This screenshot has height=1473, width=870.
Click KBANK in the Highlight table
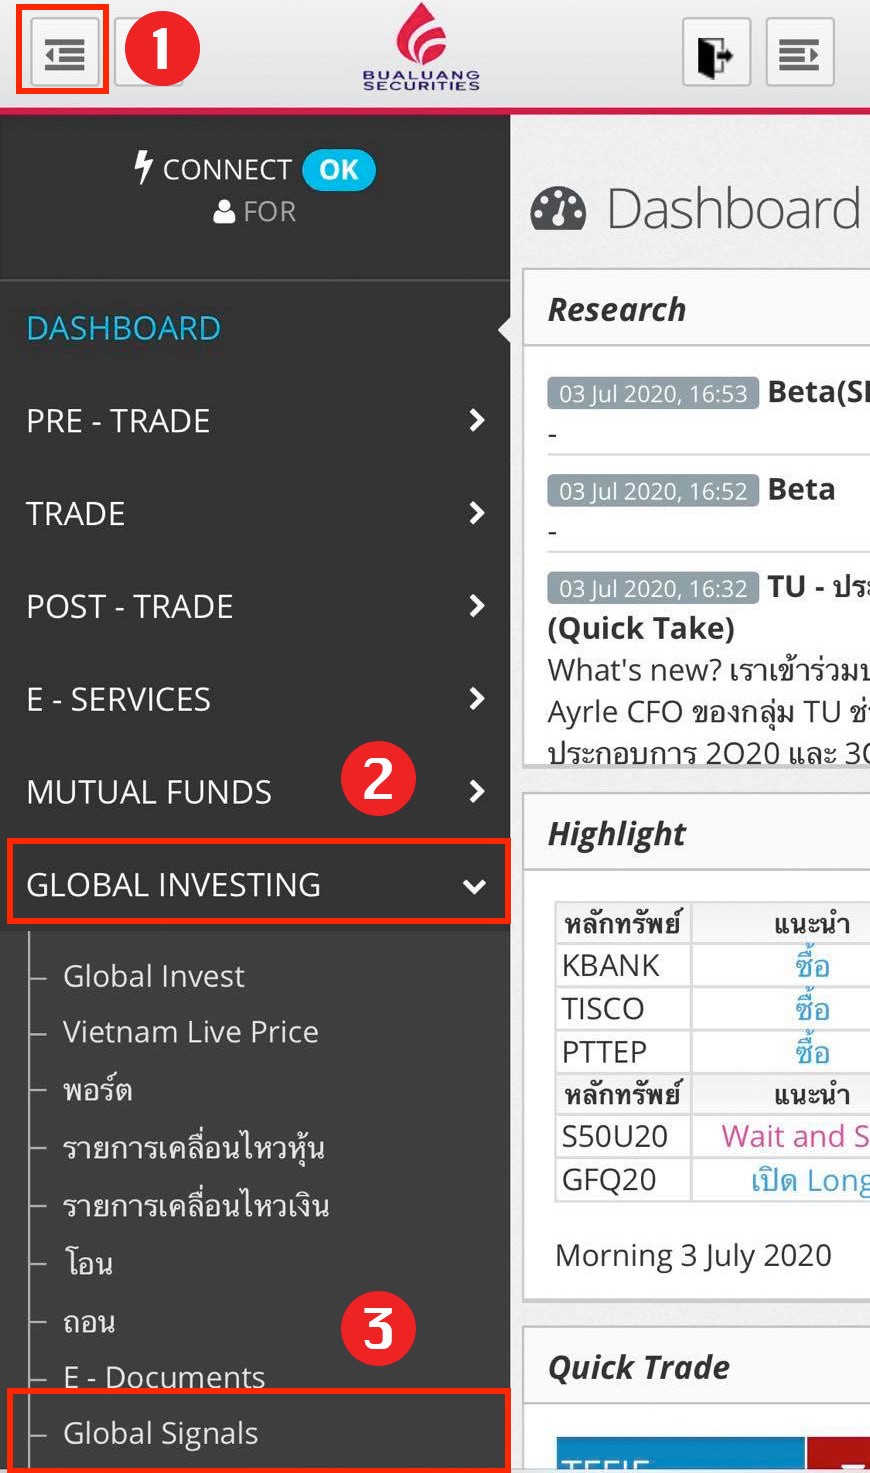[610, 965]
